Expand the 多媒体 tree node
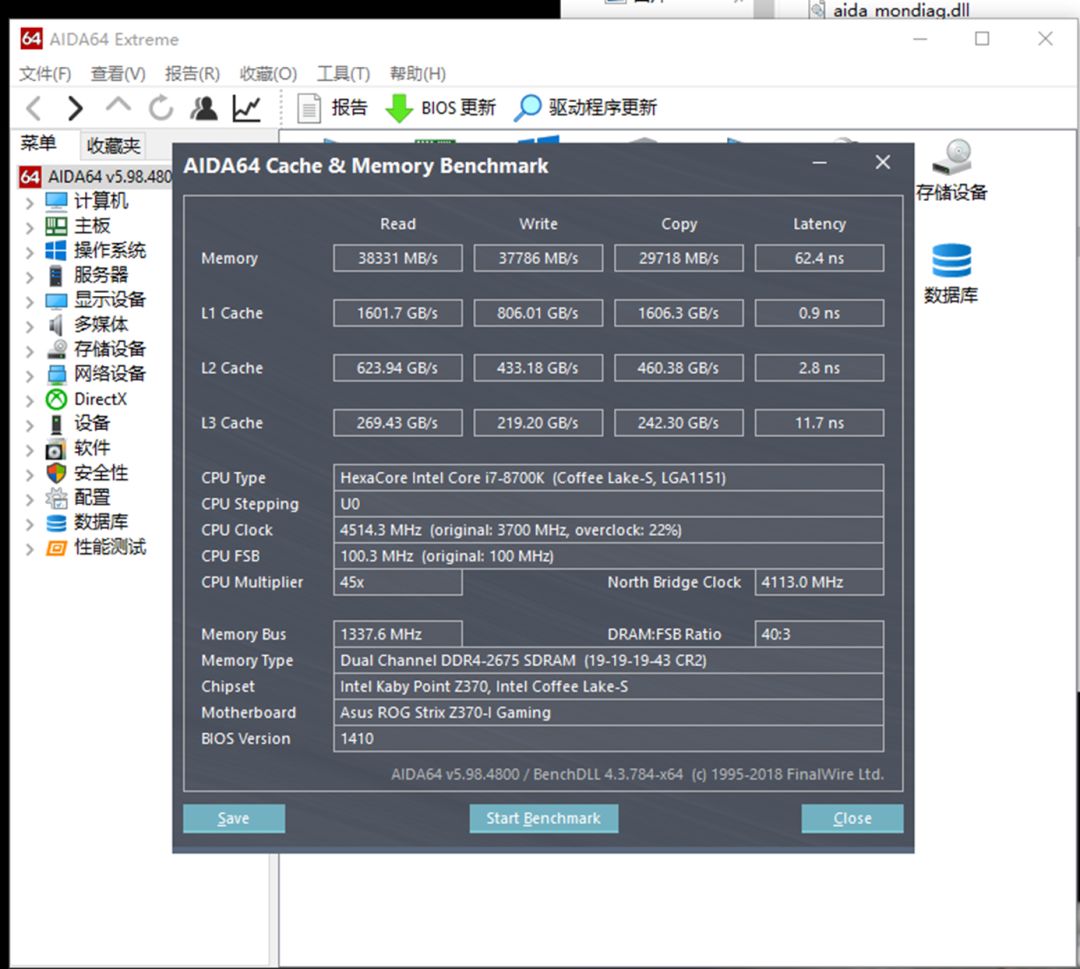This screenshot has height=969, width=1080. [29, 327]
